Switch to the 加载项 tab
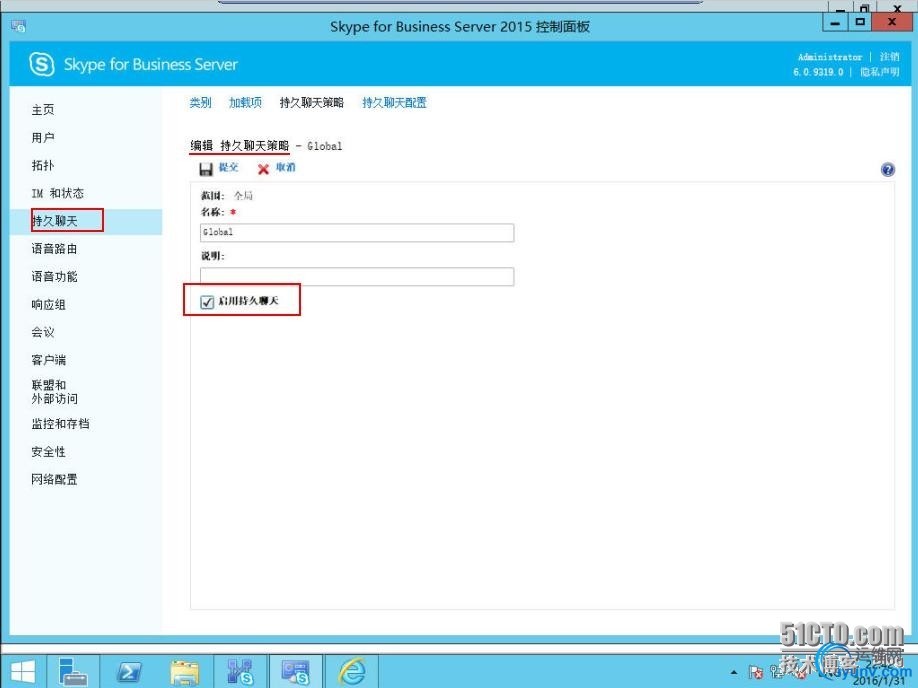The image size is (918, 688). [245, 102]
